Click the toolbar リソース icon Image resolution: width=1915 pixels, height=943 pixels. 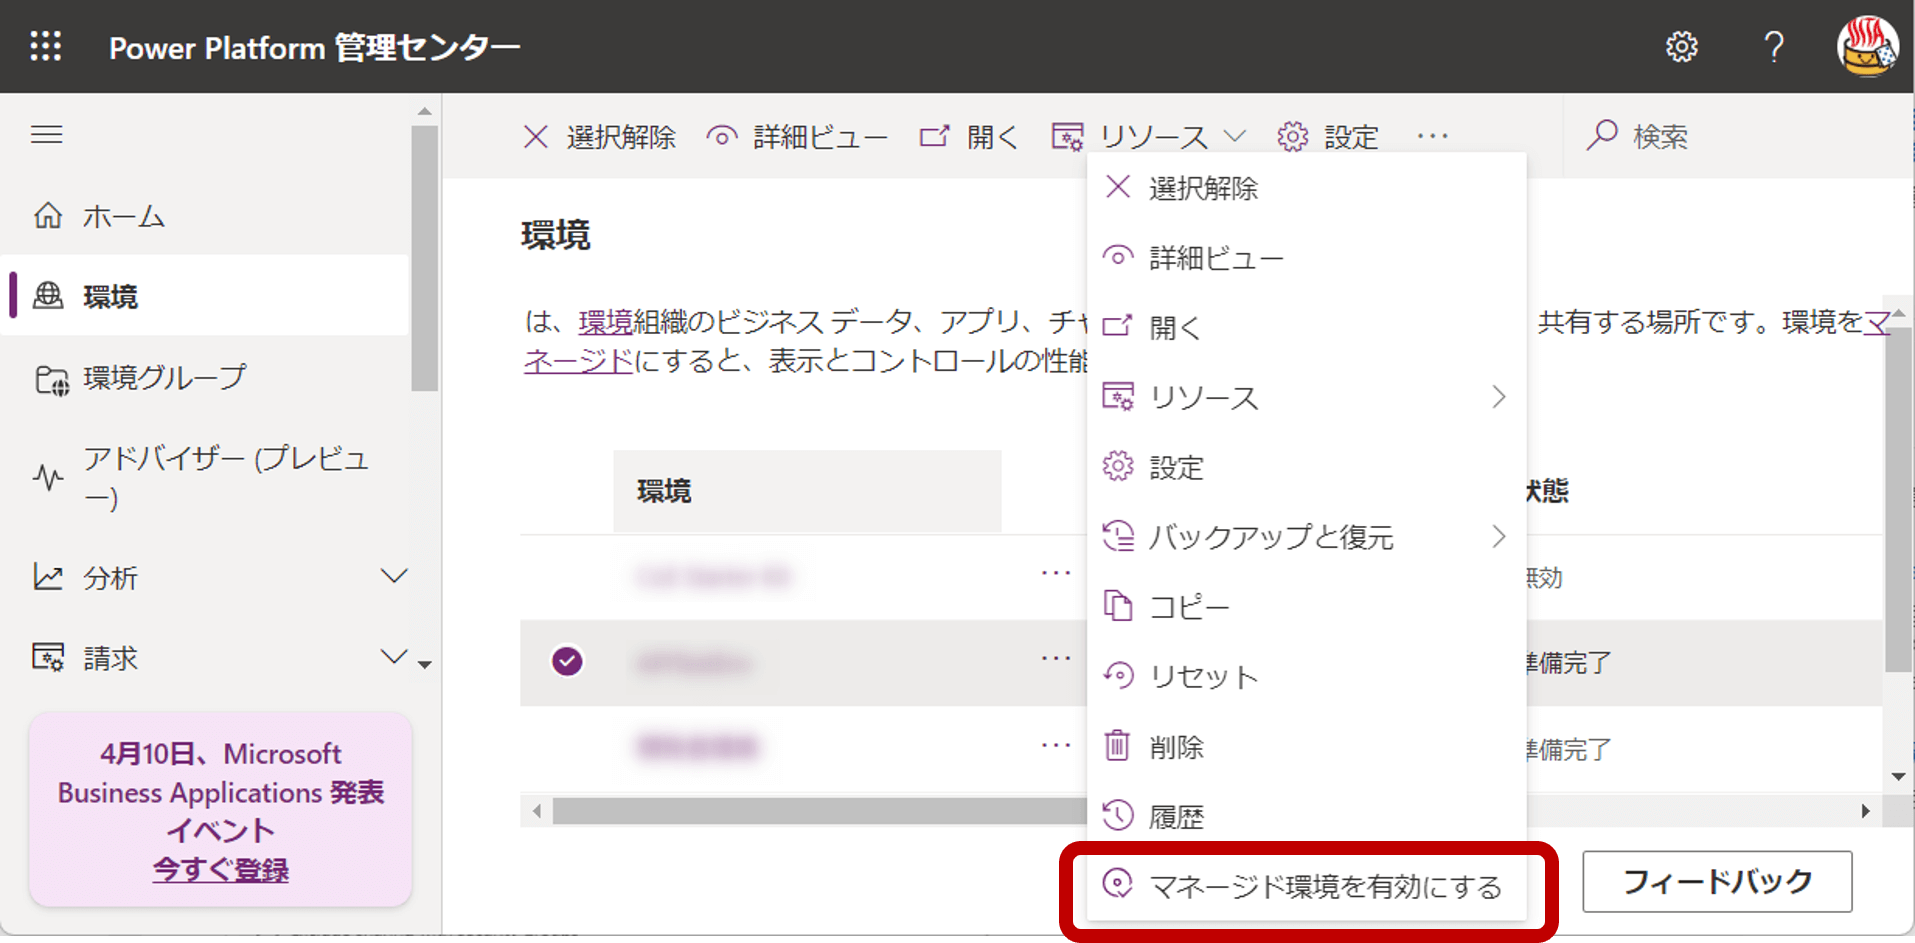click(x=1068, y=136)
